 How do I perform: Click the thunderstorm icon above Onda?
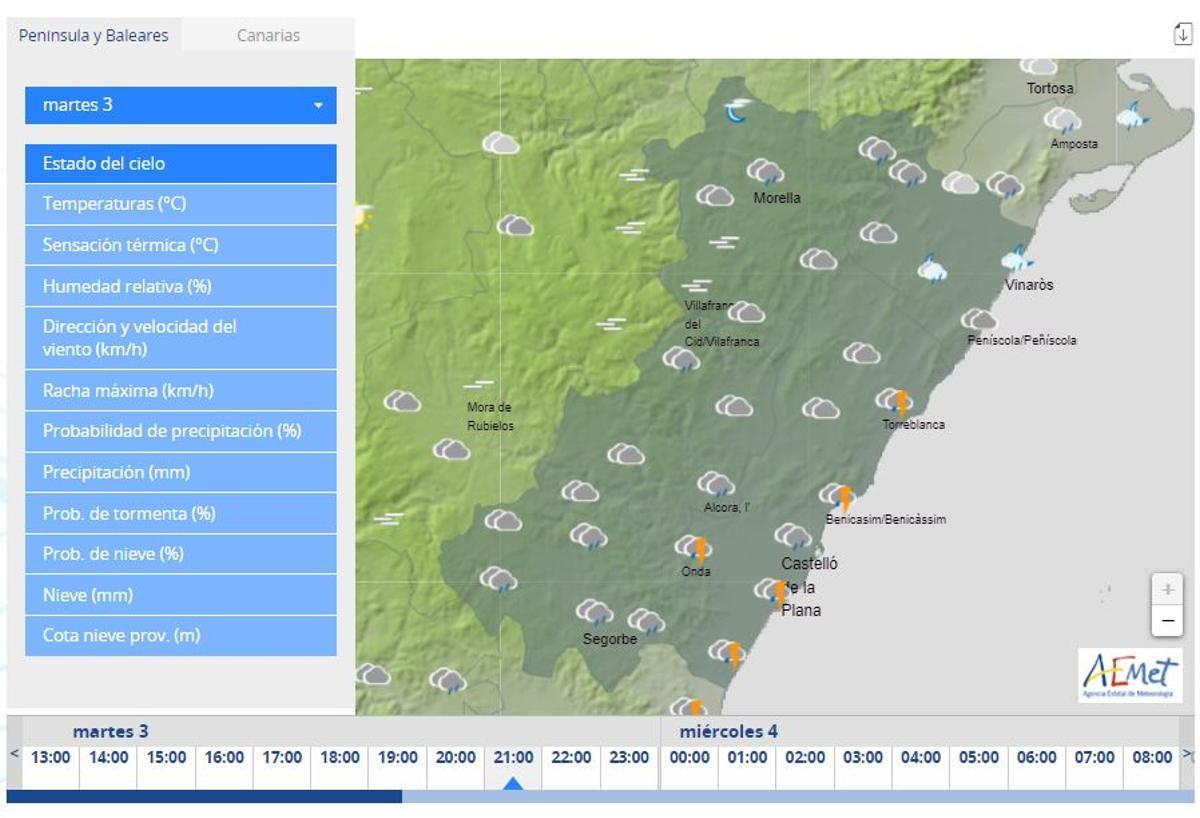click(694, 548)
